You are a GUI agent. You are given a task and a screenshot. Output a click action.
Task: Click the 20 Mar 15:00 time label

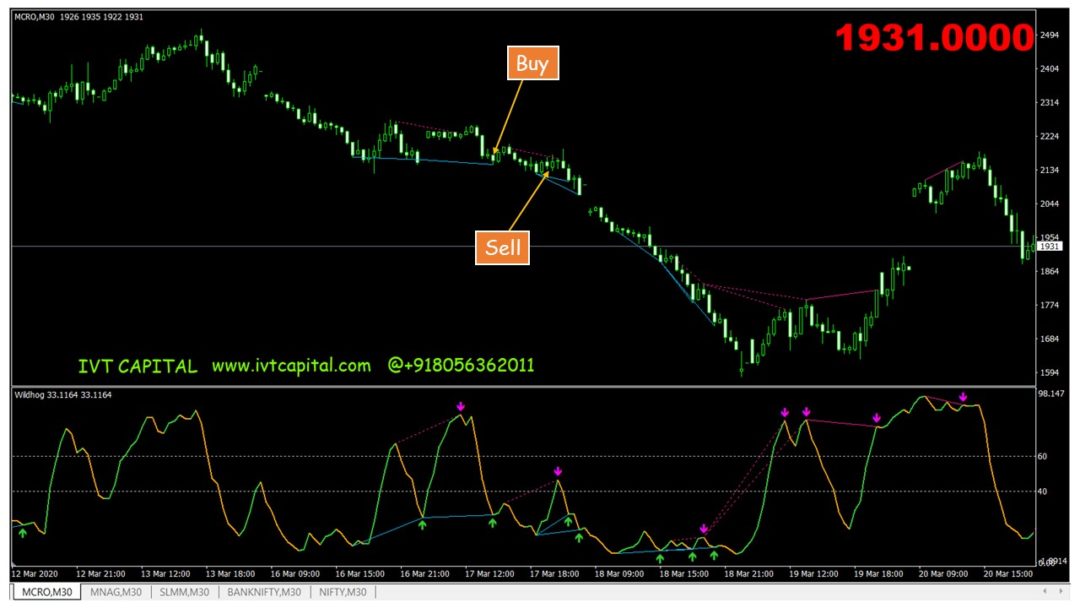(x=1008, y=574)
